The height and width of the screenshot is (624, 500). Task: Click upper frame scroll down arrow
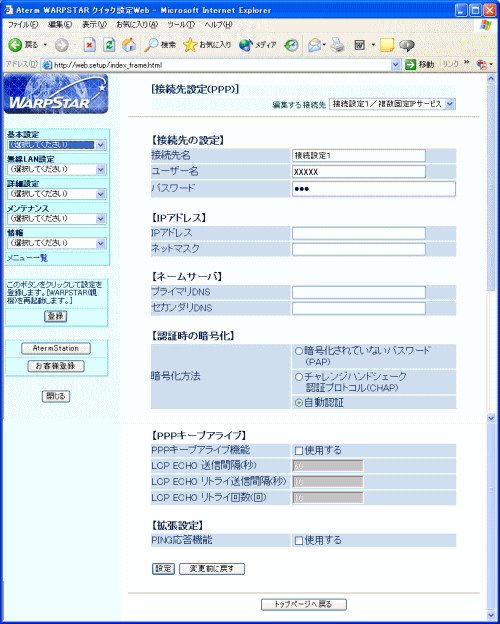click(491, 418)
